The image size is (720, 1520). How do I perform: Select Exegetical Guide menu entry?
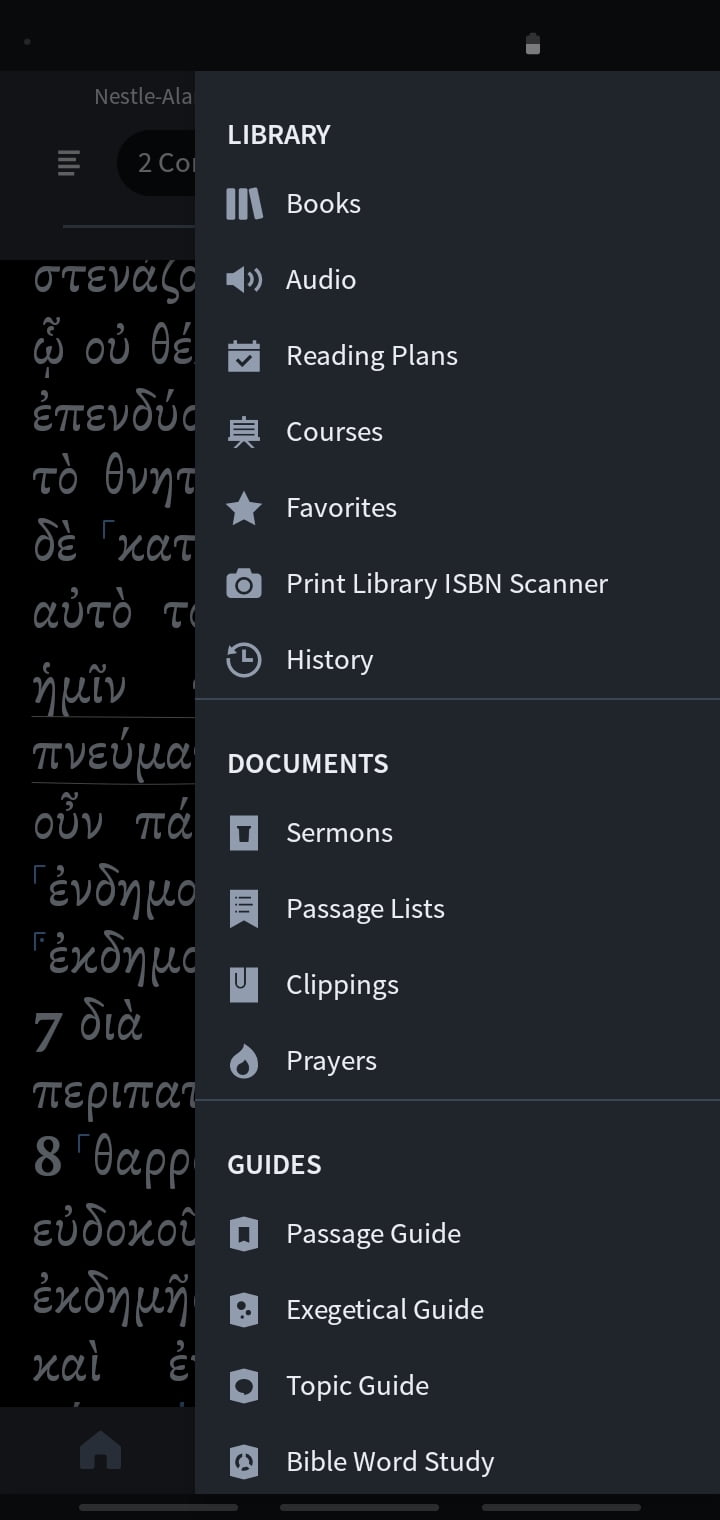384,1310
